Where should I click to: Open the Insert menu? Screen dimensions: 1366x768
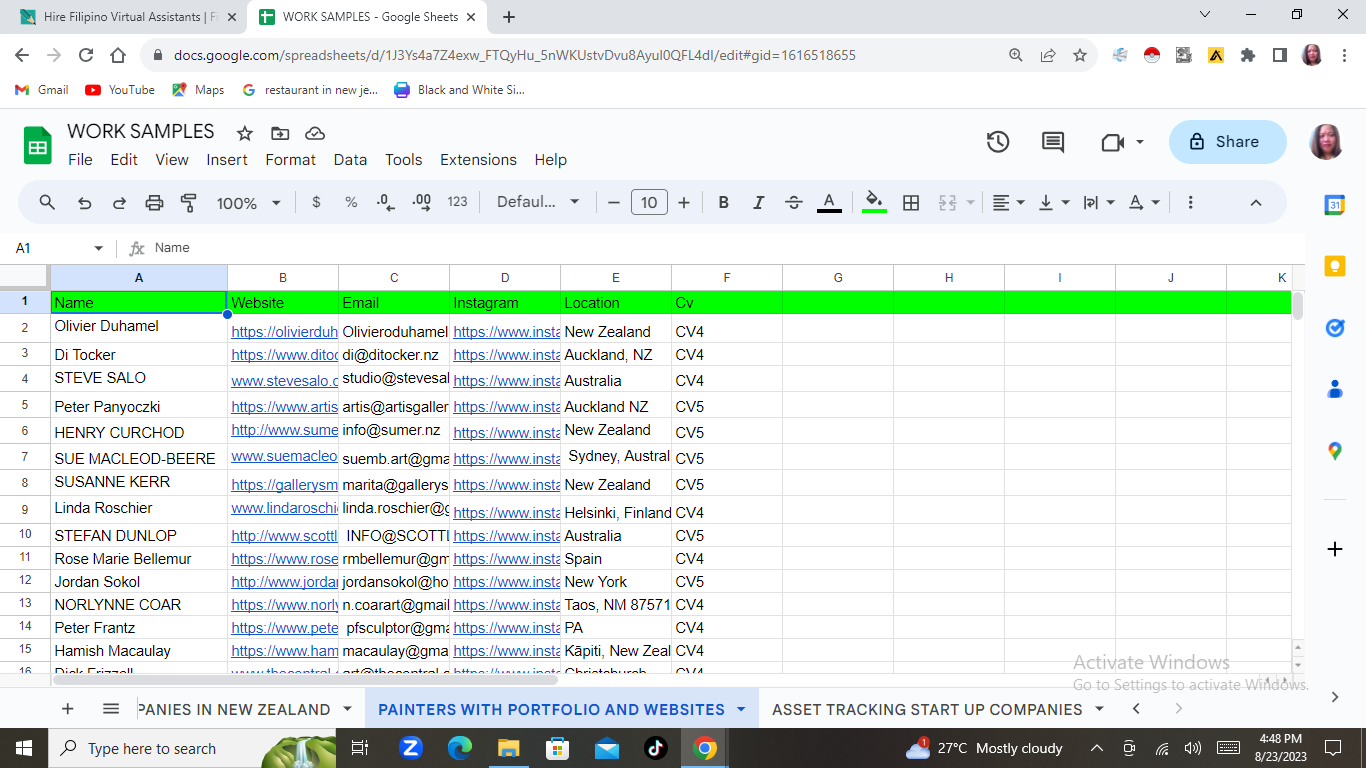(227, 160)
